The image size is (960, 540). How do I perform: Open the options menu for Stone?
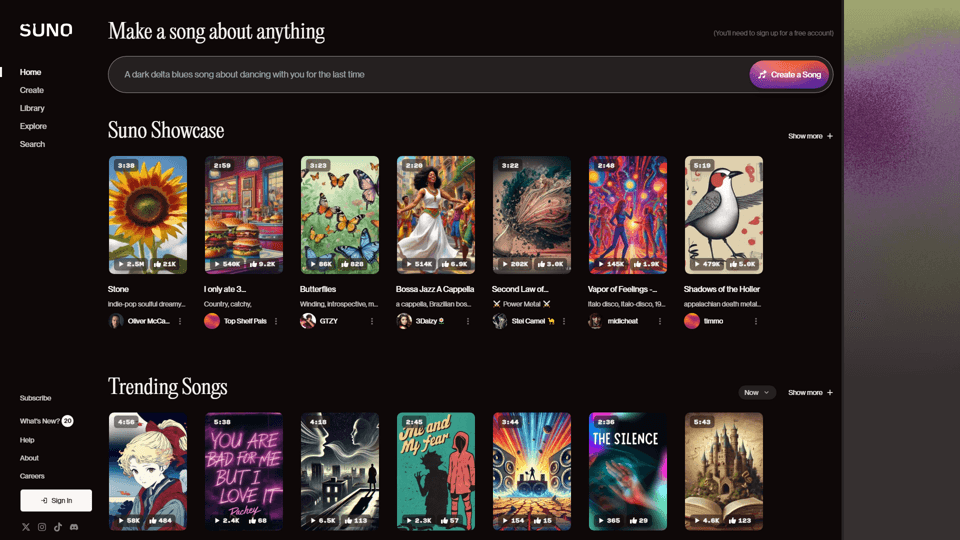[x=180, y=321]
